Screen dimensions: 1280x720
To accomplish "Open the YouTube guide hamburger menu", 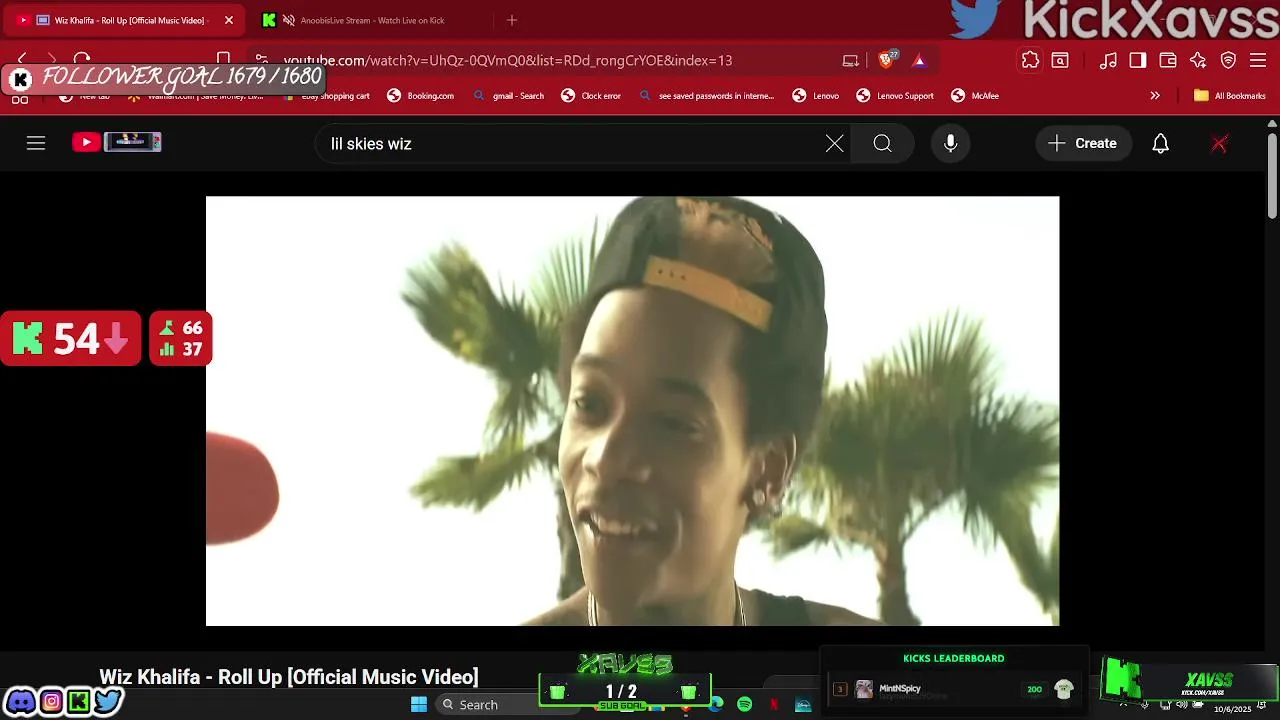I will (x=36, y=143).
